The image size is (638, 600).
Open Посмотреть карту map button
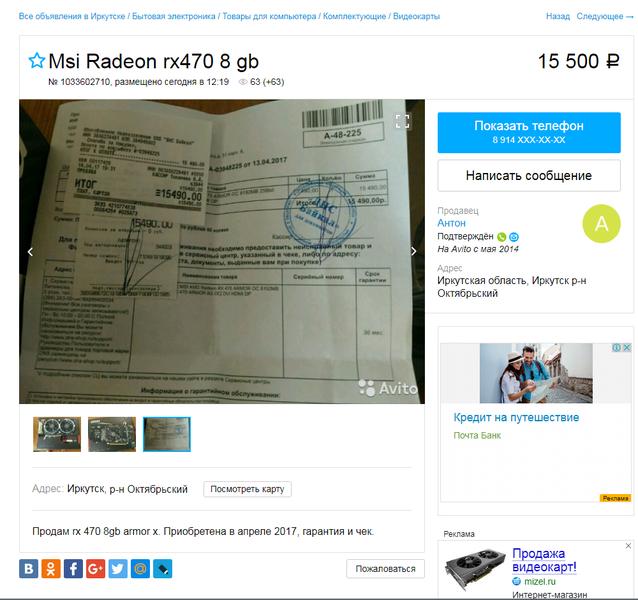pyautogui.click(x=247, y=489)
